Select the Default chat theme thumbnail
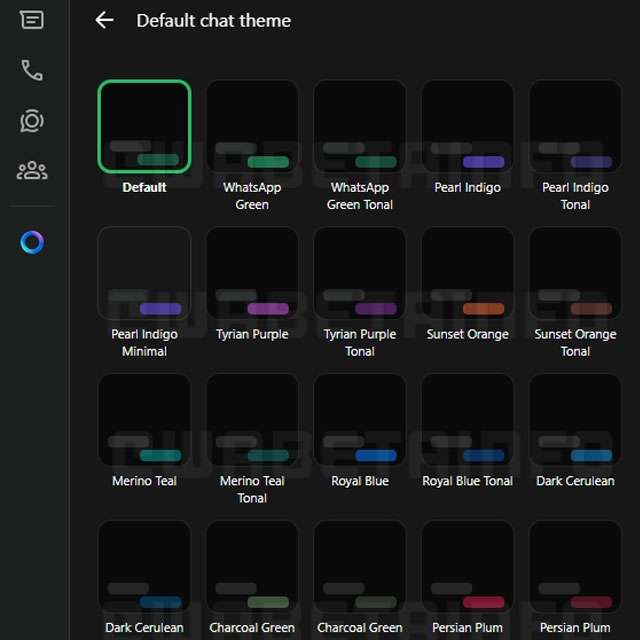The width and height of the screenshot is (640, 640). click(144, 127)
